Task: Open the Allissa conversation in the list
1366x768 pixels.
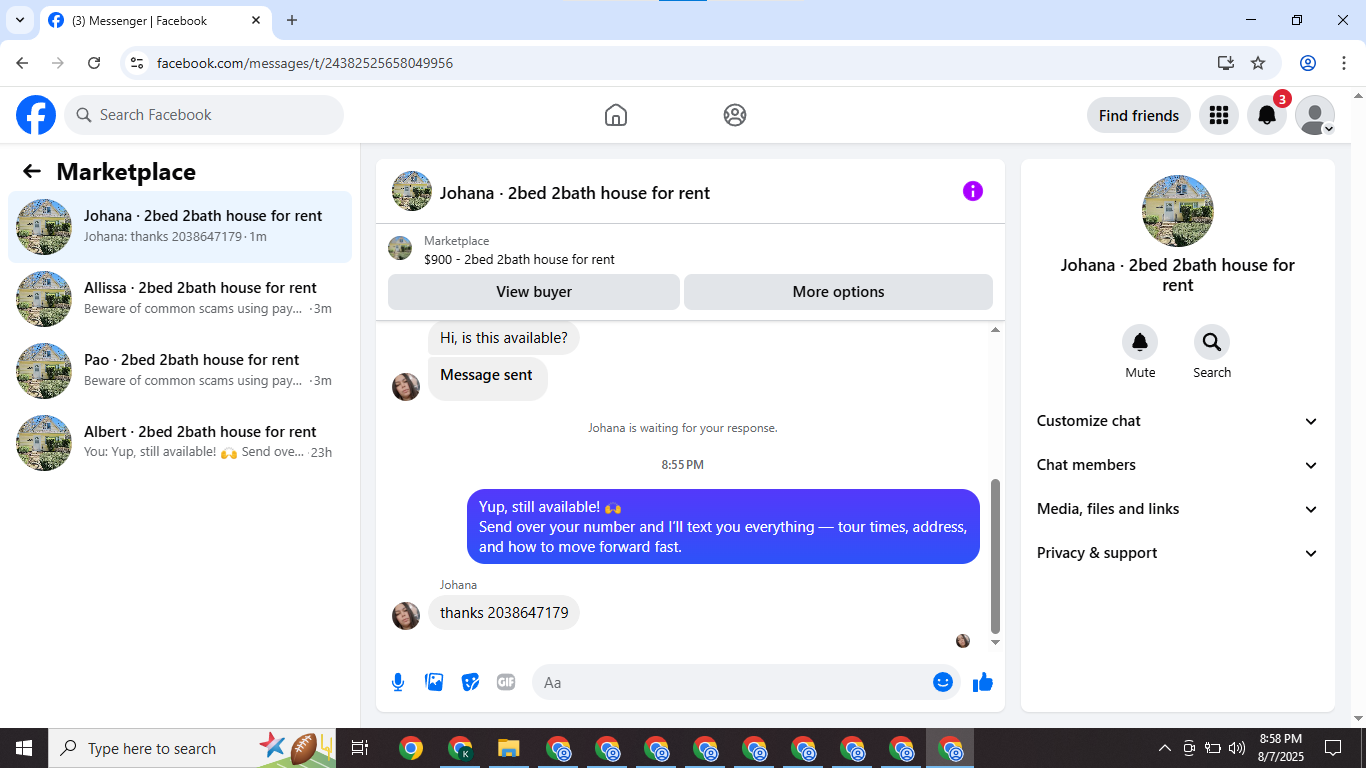Action: 180,299
